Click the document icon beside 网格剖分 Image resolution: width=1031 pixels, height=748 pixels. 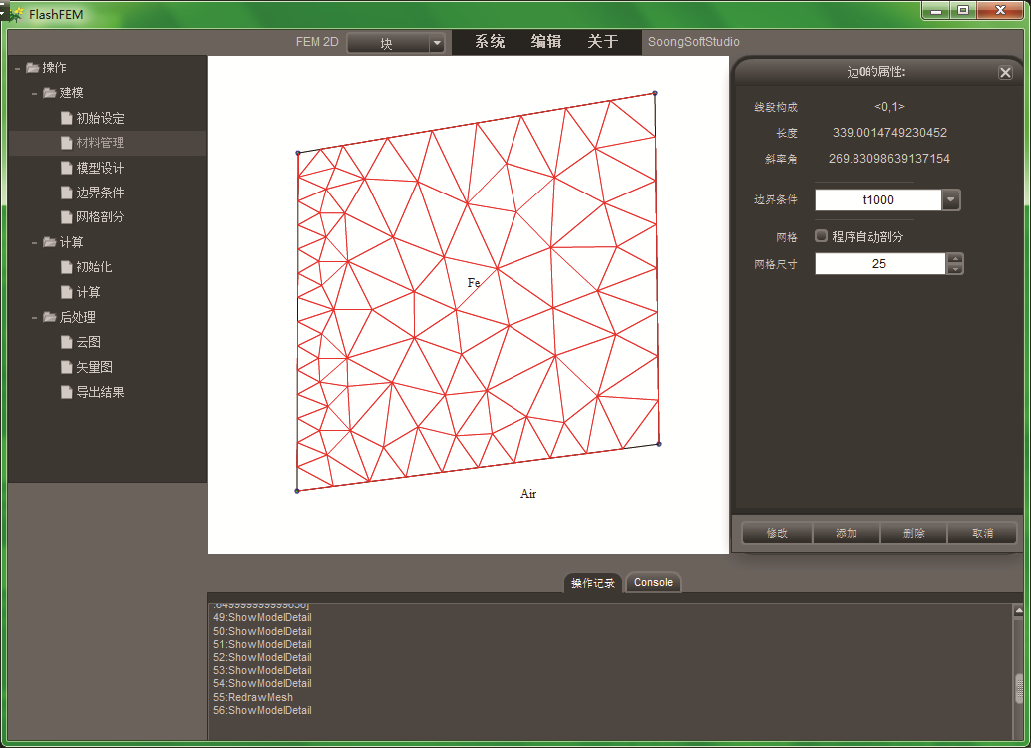(66, 216)
